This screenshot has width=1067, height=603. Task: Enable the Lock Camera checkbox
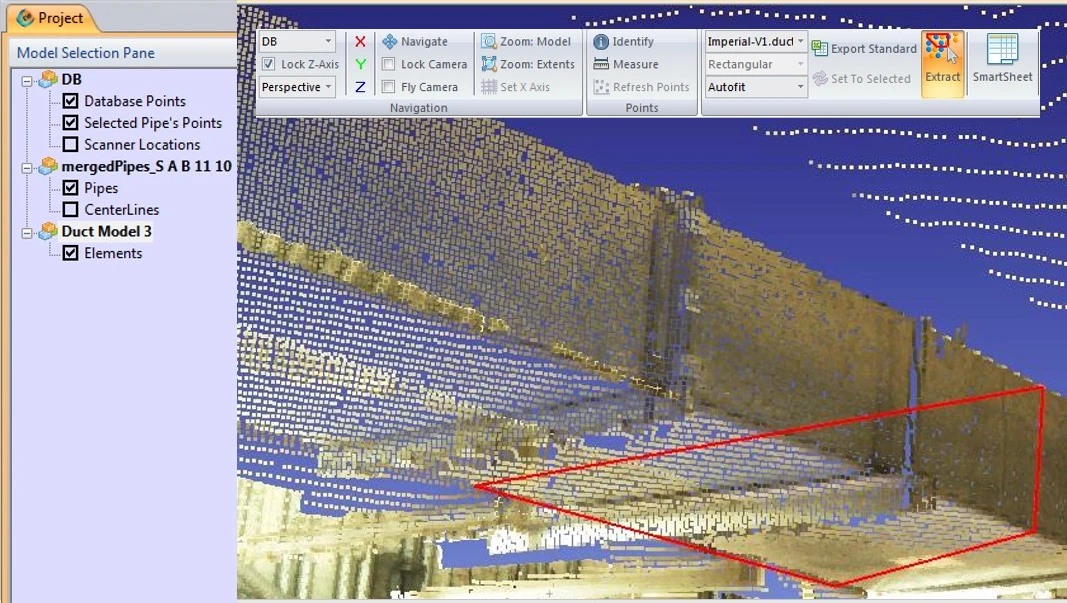(388, 64)
